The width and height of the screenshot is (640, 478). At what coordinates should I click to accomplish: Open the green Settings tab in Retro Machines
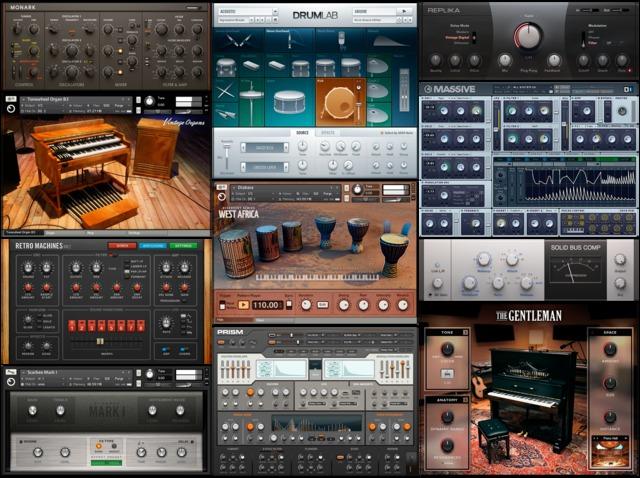(x=184, y=246)
